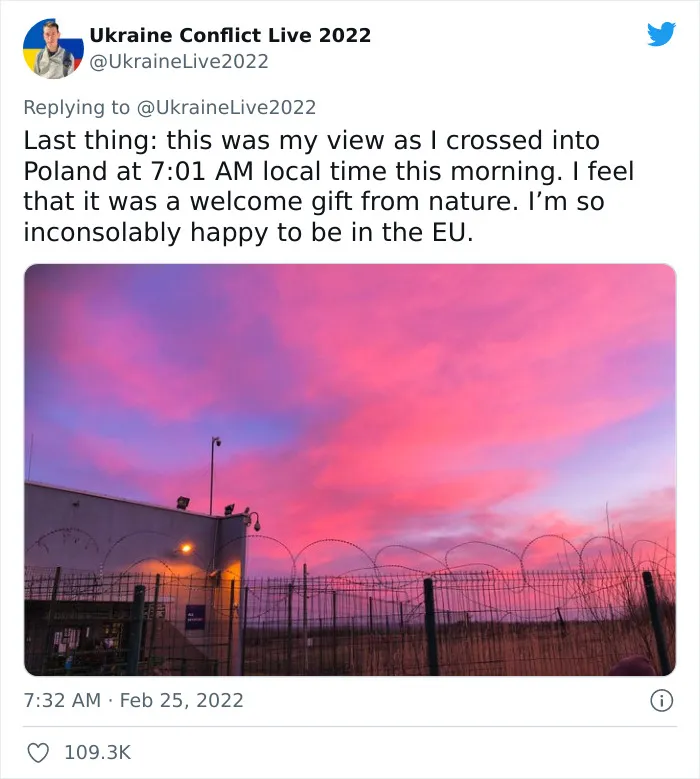Click the tweet line starting 'Last thing:'

(x=311, y=141)
